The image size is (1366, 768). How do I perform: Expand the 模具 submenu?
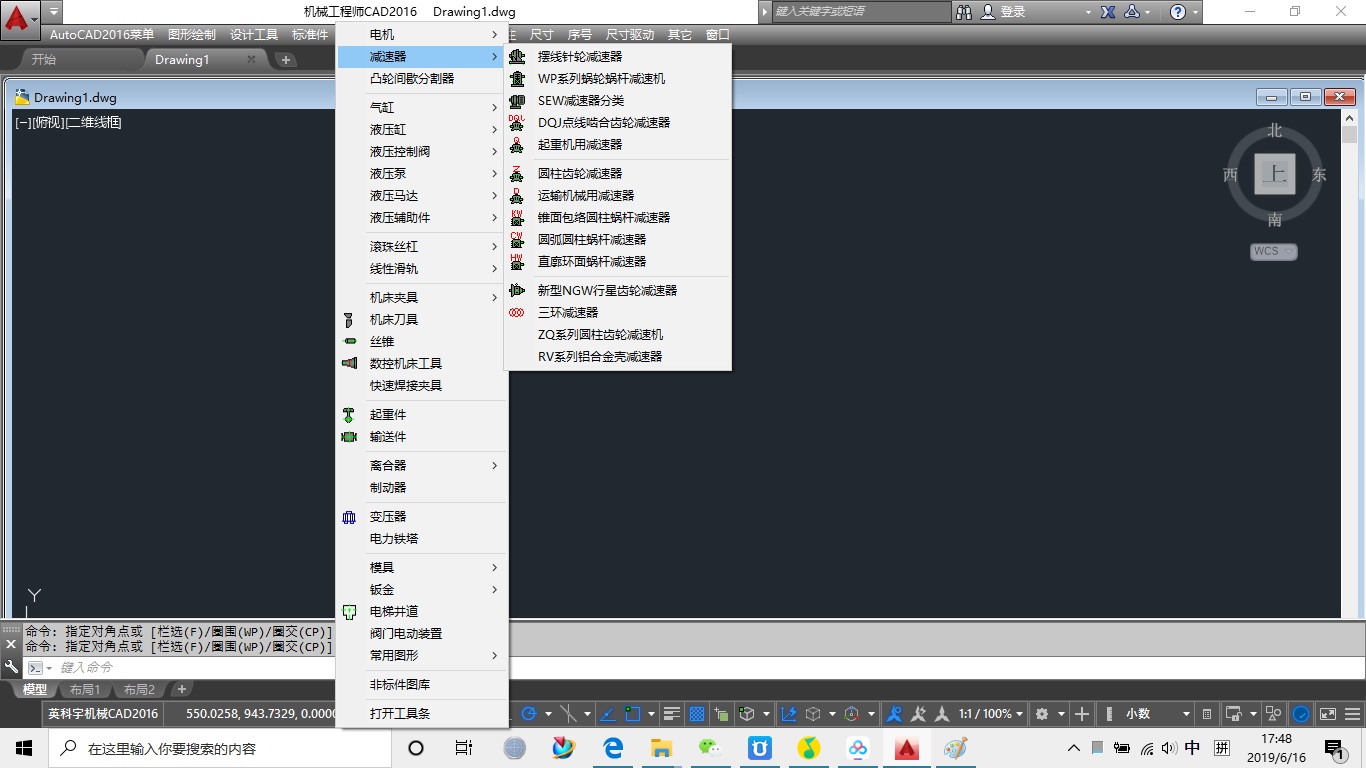point(422,568)
